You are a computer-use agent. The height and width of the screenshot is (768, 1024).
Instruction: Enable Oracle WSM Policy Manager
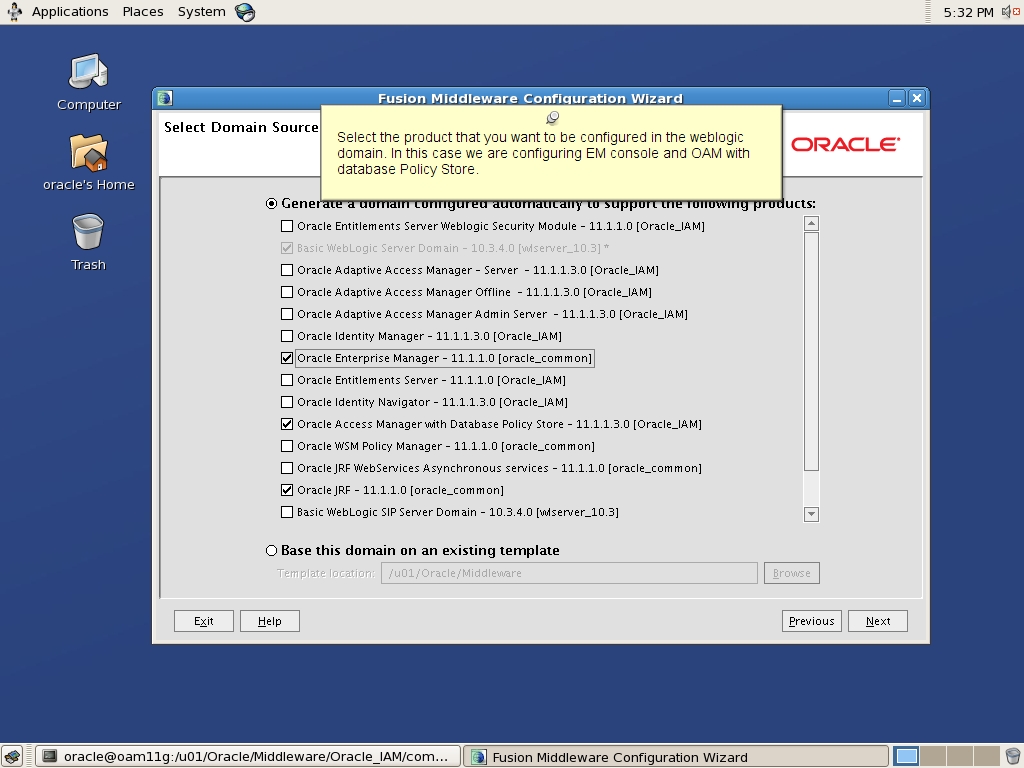pos(285,446)
